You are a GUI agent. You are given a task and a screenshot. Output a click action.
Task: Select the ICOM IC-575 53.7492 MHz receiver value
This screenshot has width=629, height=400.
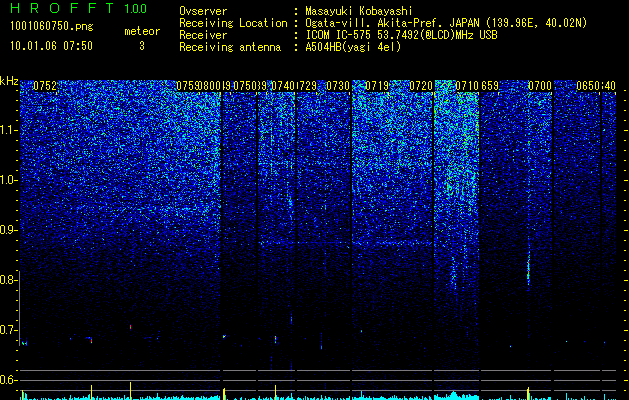(401, 35)
